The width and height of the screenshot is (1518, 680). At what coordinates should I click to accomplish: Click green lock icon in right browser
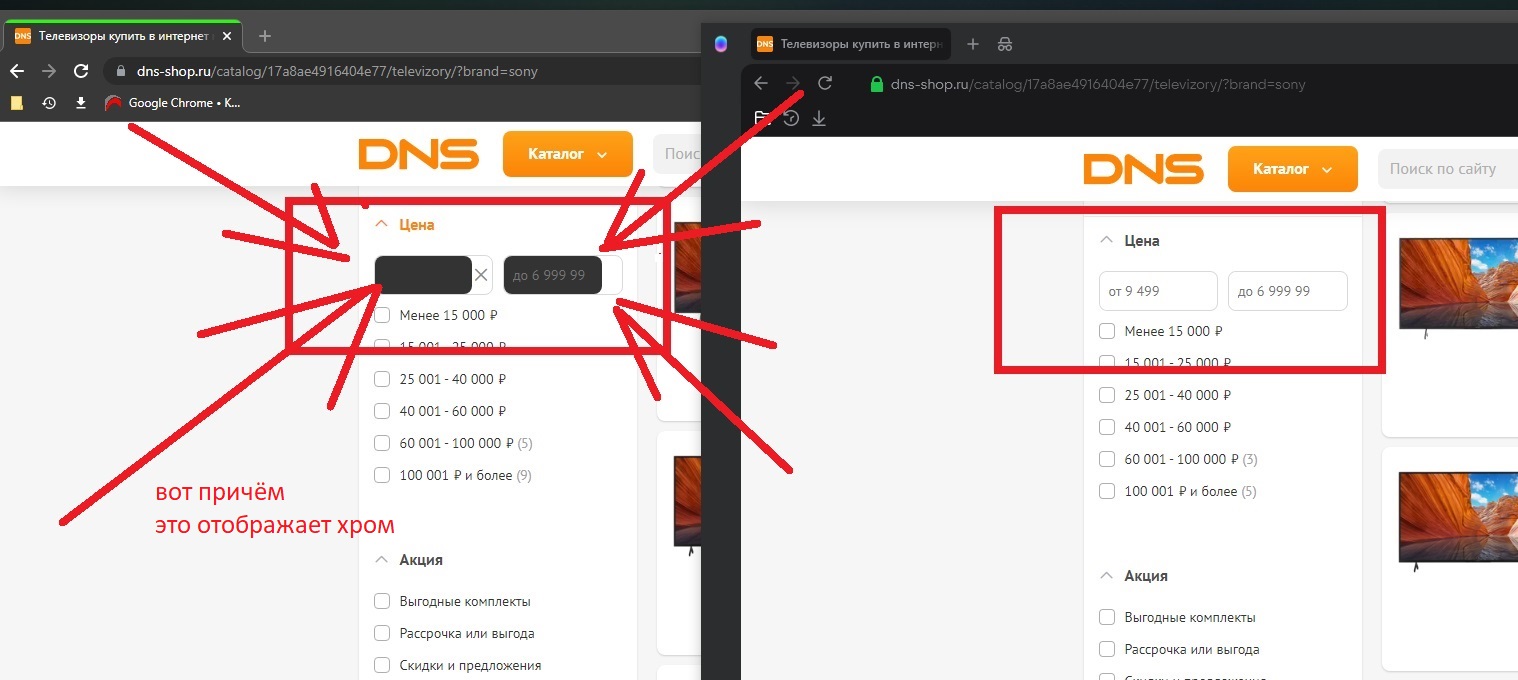point(877,84)
